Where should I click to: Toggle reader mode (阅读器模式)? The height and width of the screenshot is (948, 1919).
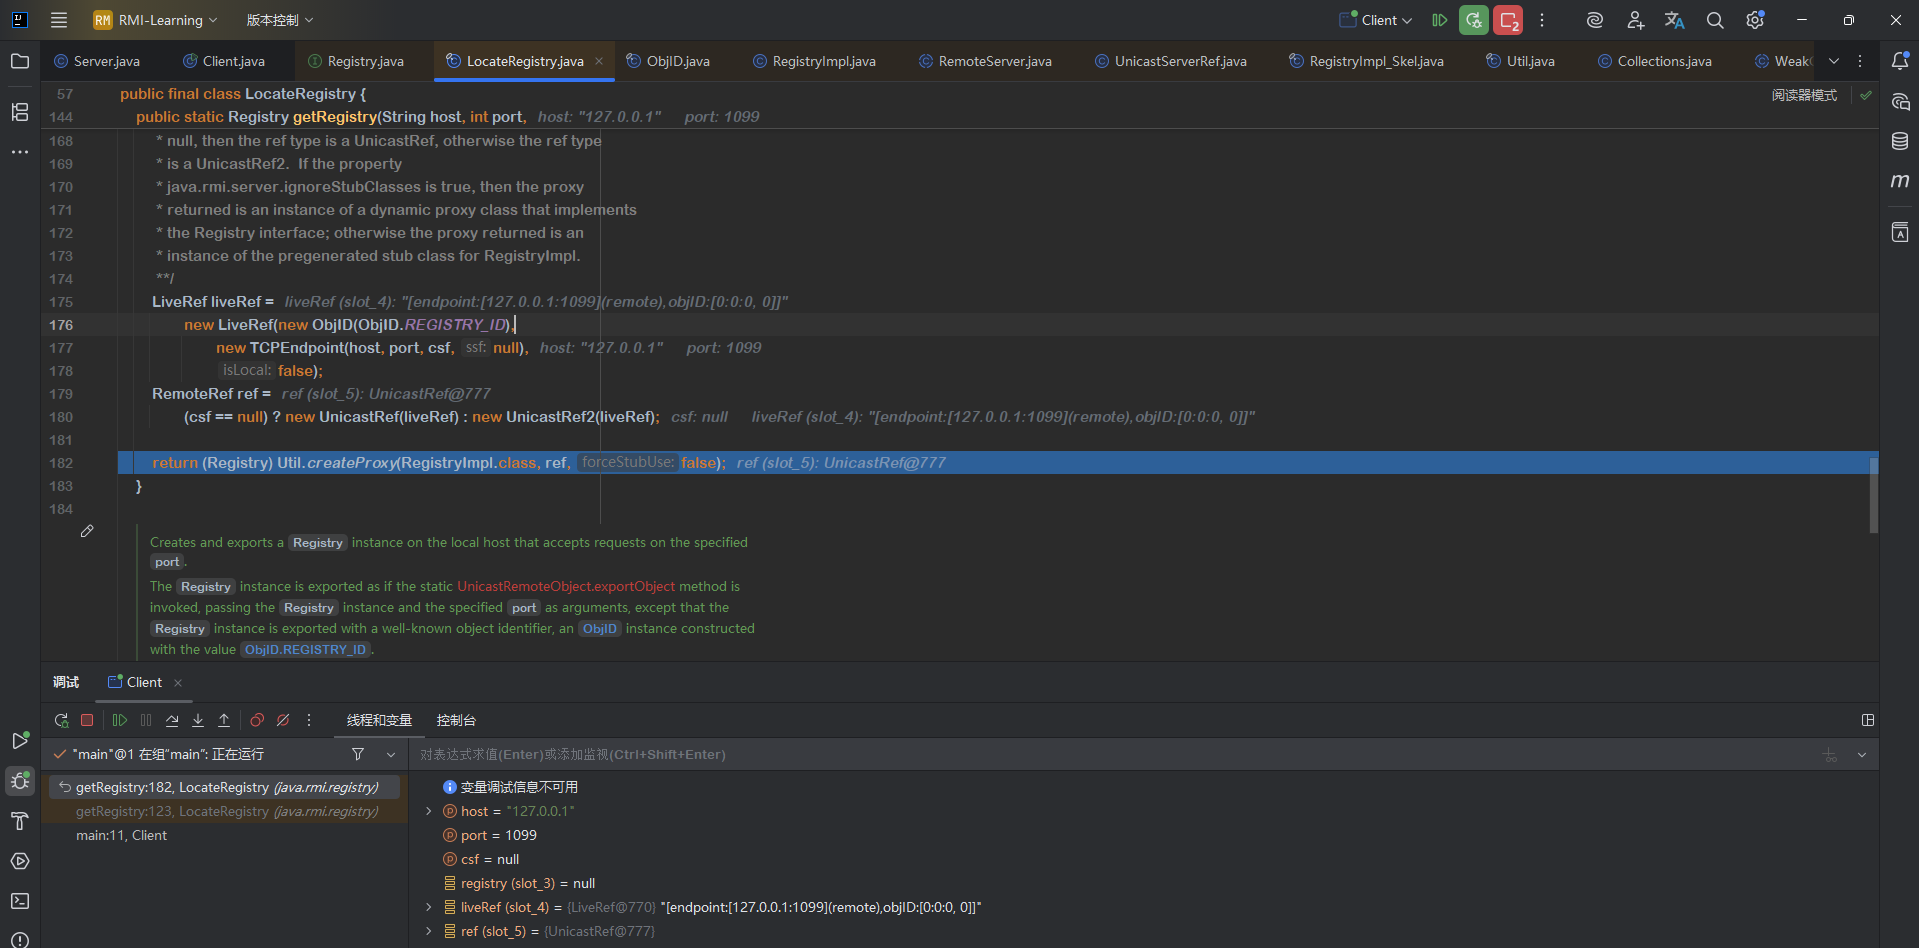coord(1804,95)
